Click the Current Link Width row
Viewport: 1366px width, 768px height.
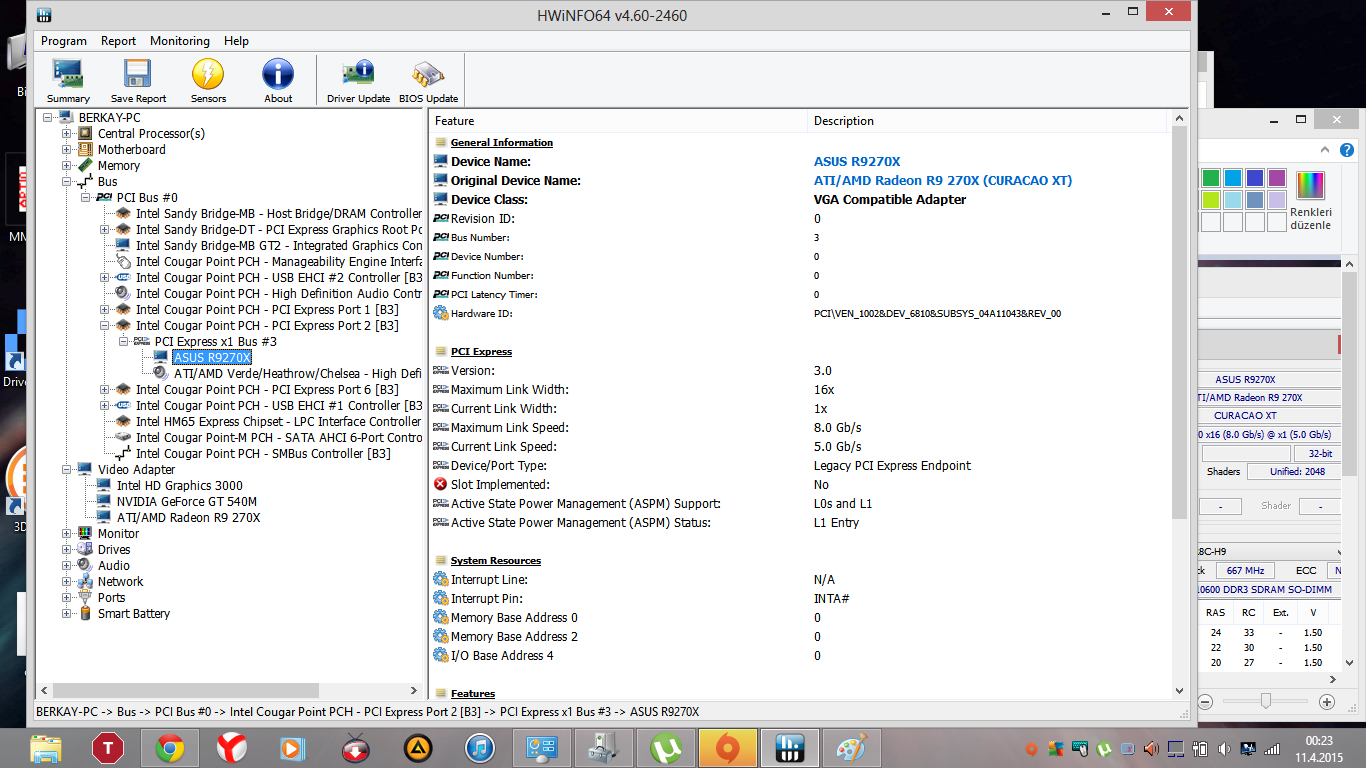[x=800, y=409]
